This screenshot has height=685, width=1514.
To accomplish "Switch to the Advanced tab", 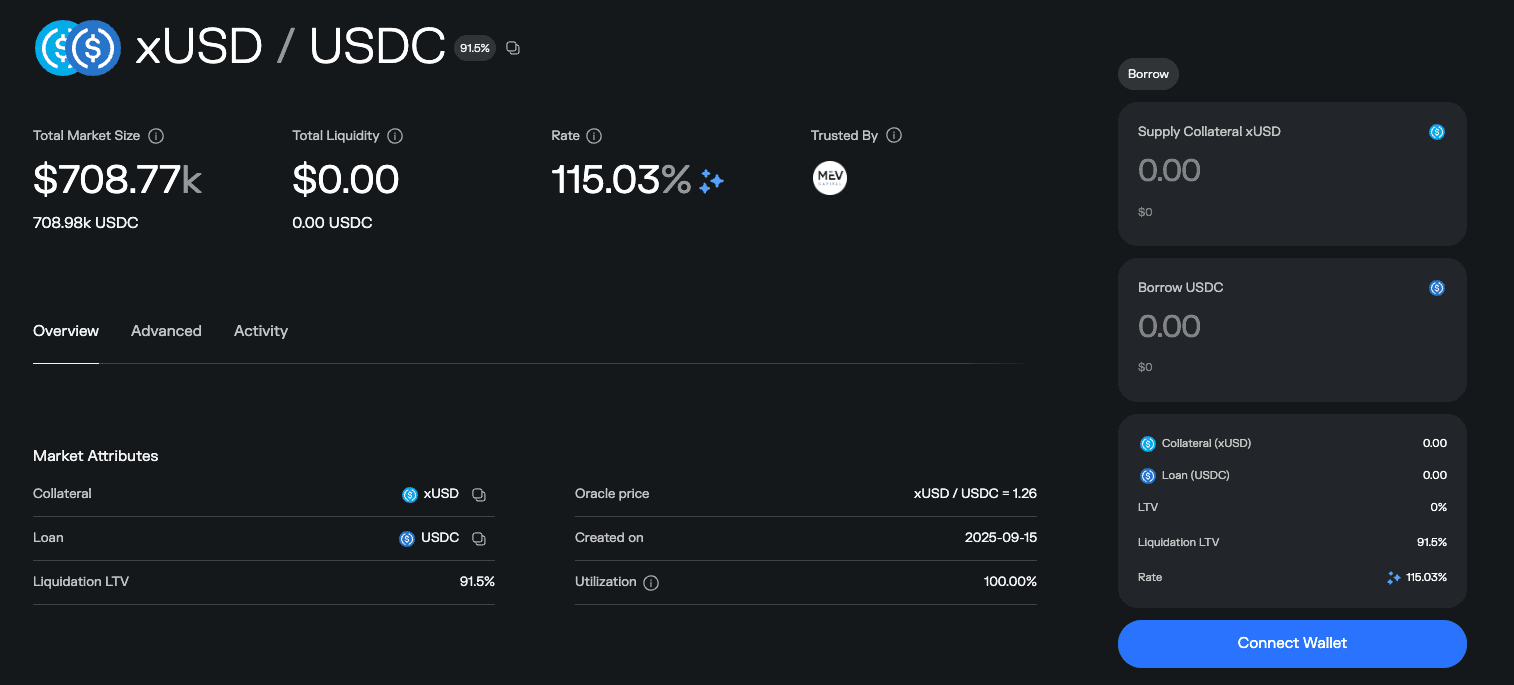I will point(166,330).
